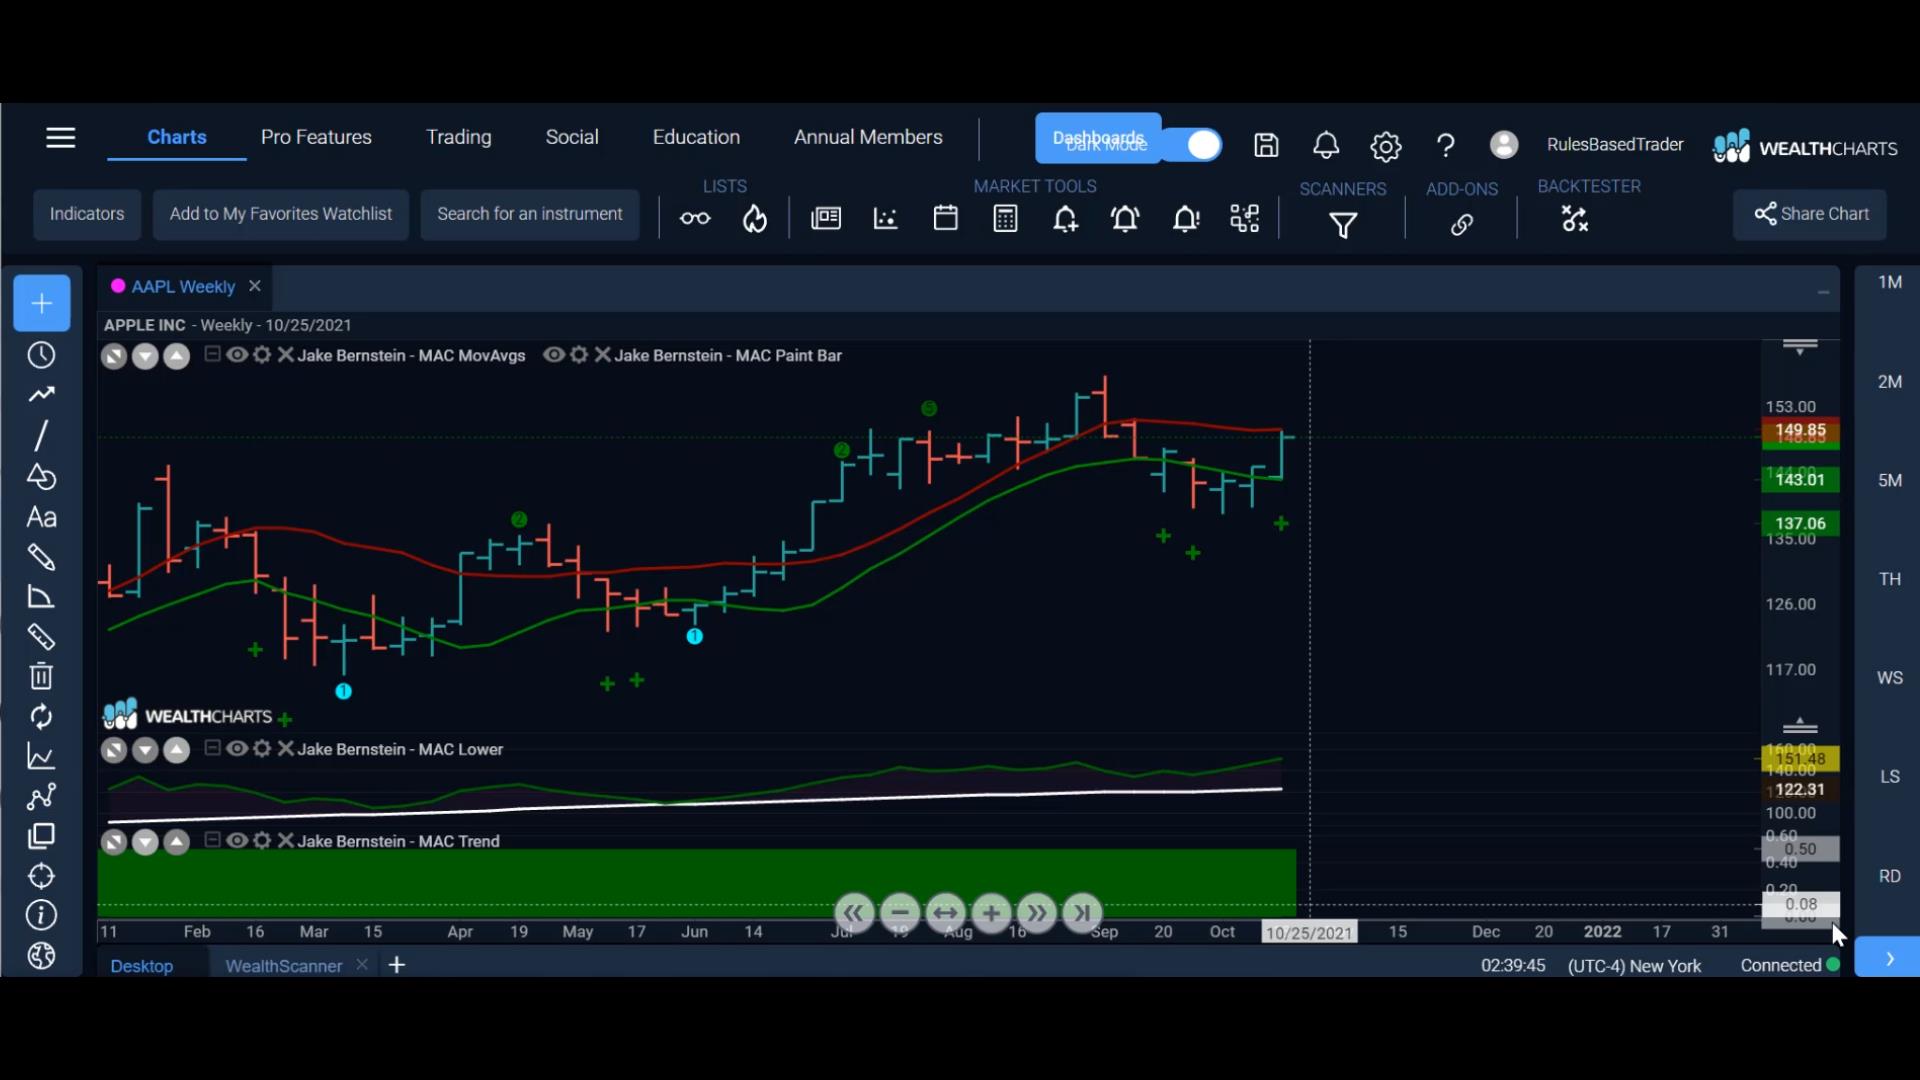This screenshot has width=1920, height=1080.
Task: Select the AAPL Weekly chart tab
Action: click(x=183, y=287)
